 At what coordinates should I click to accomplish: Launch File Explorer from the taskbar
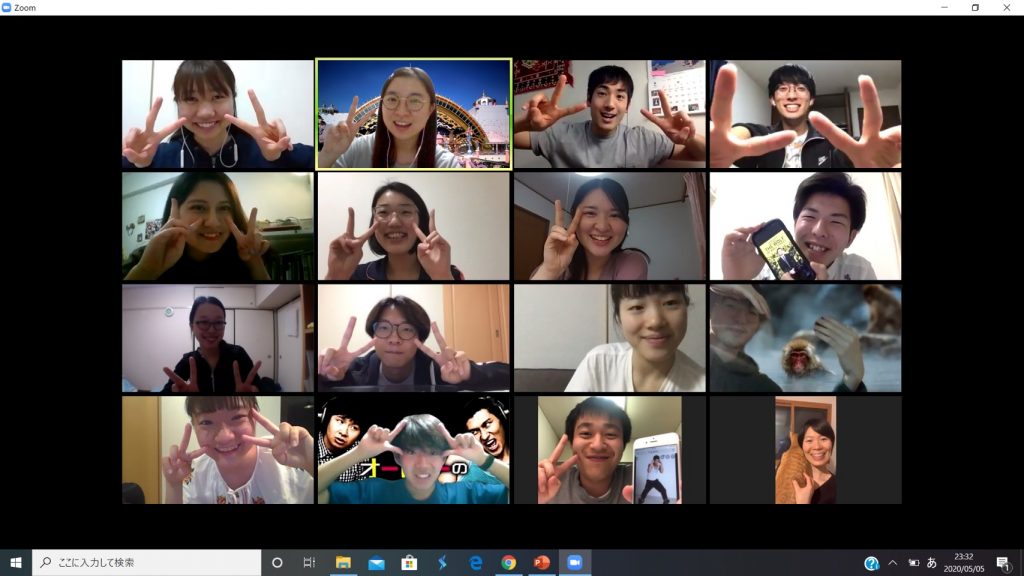[343, 562]
